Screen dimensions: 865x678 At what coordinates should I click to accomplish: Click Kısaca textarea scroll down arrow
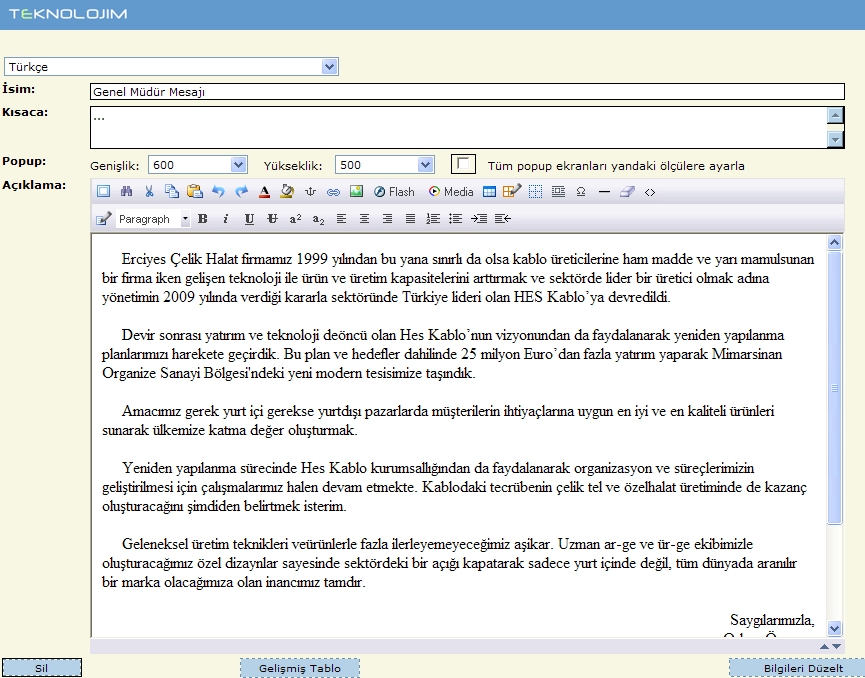coord(835,140)
